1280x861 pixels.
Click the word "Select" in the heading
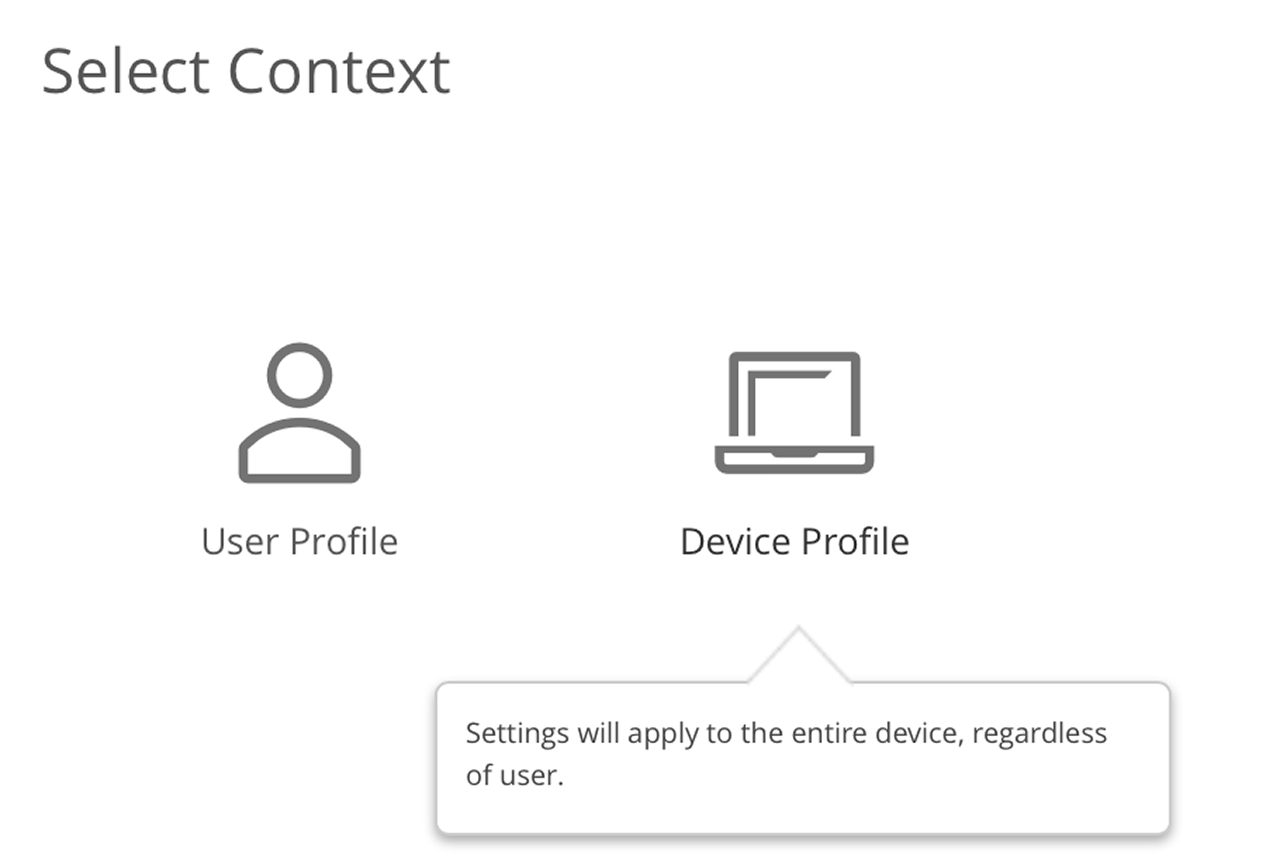pos(125,72)
